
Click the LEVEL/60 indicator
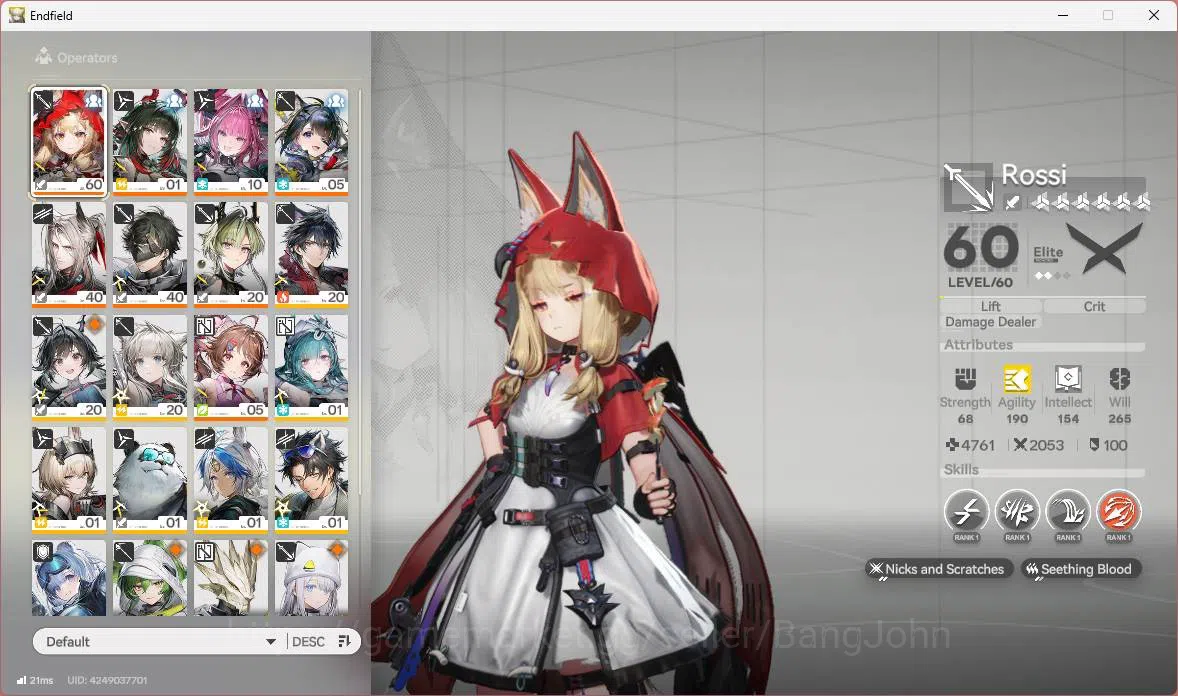tap(980, 283)
